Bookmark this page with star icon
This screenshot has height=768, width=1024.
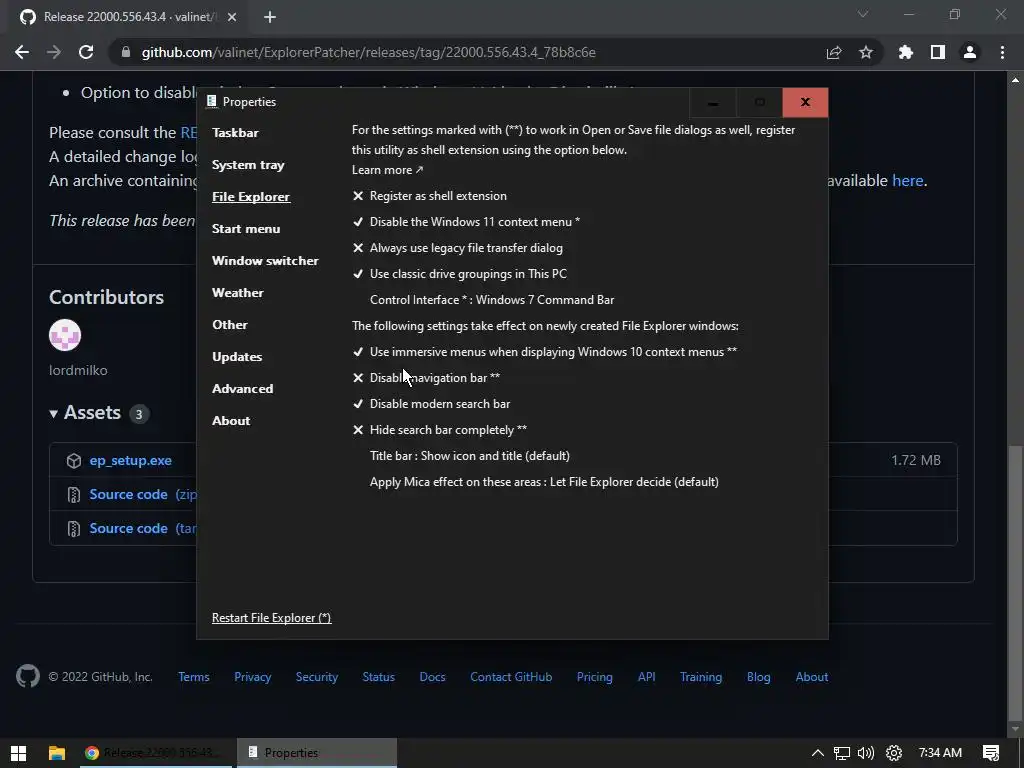pos(866,52)
